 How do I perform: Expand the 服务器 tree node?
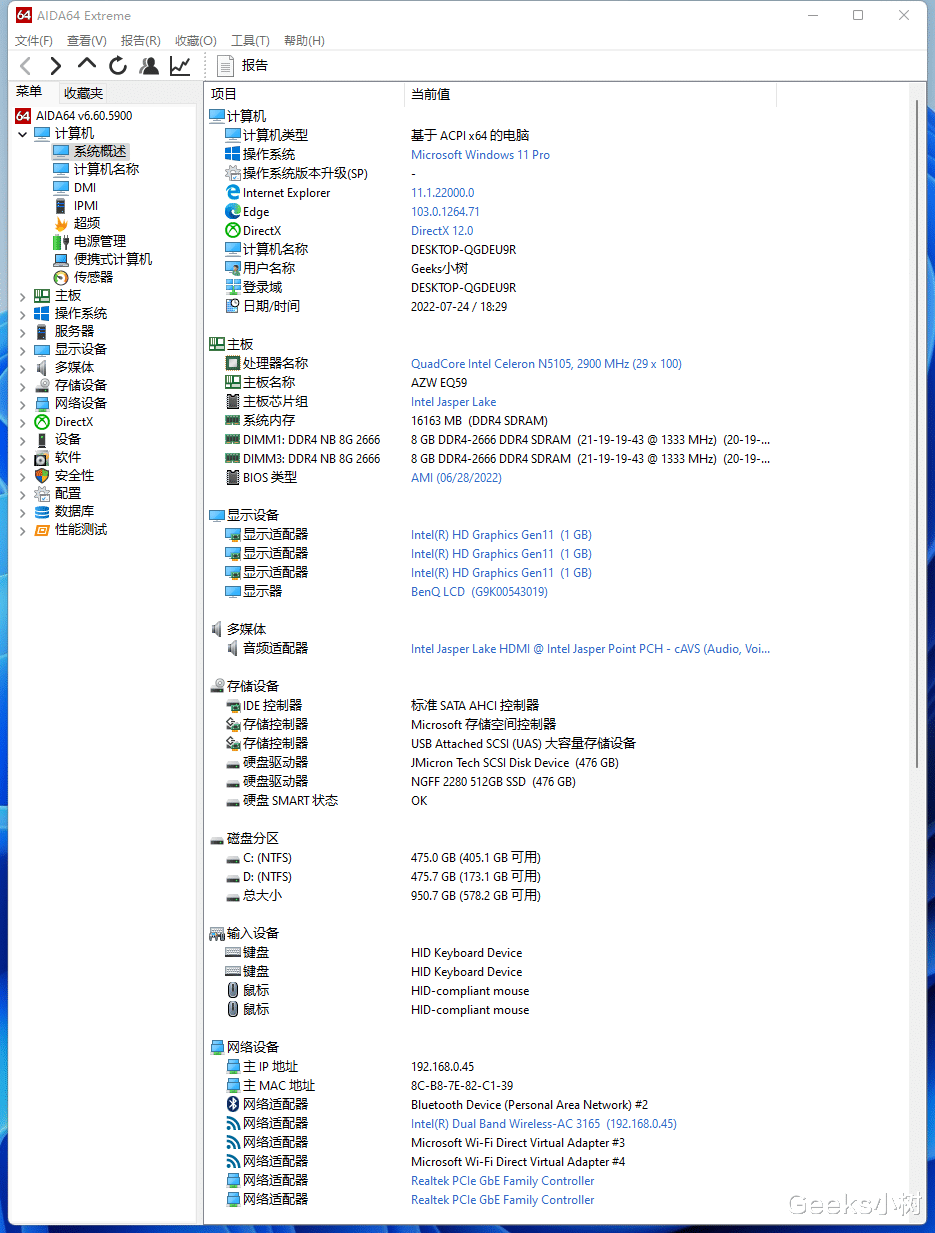click(23, 332)
